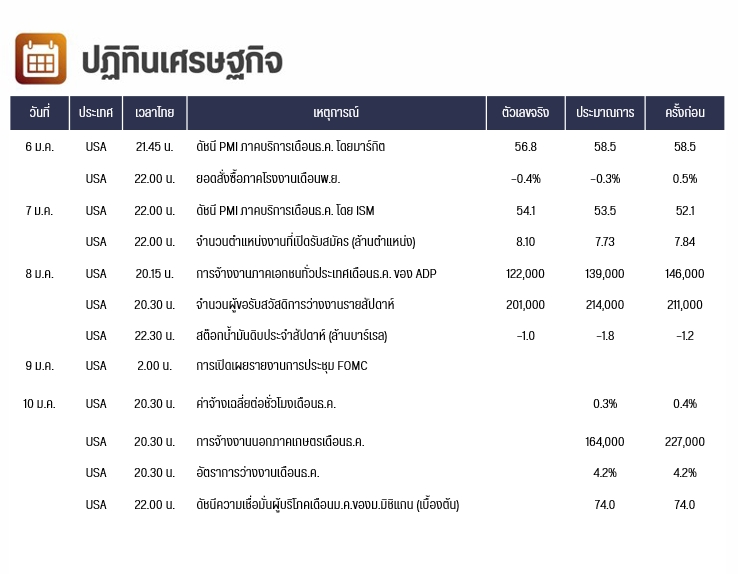Click the actual value 122,000
Viewport: 738px width, 574px height.
click(525, 274)
